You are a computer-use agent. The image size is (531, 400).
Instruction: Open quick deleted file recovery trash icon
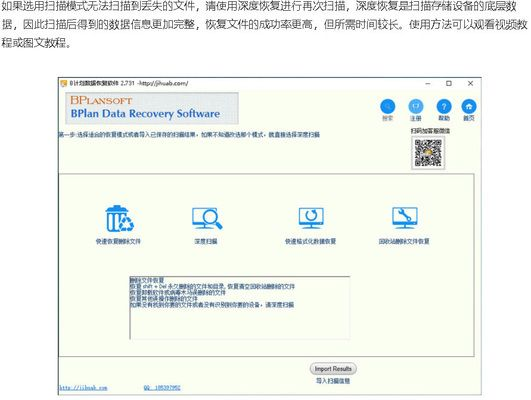coord(120,219)
